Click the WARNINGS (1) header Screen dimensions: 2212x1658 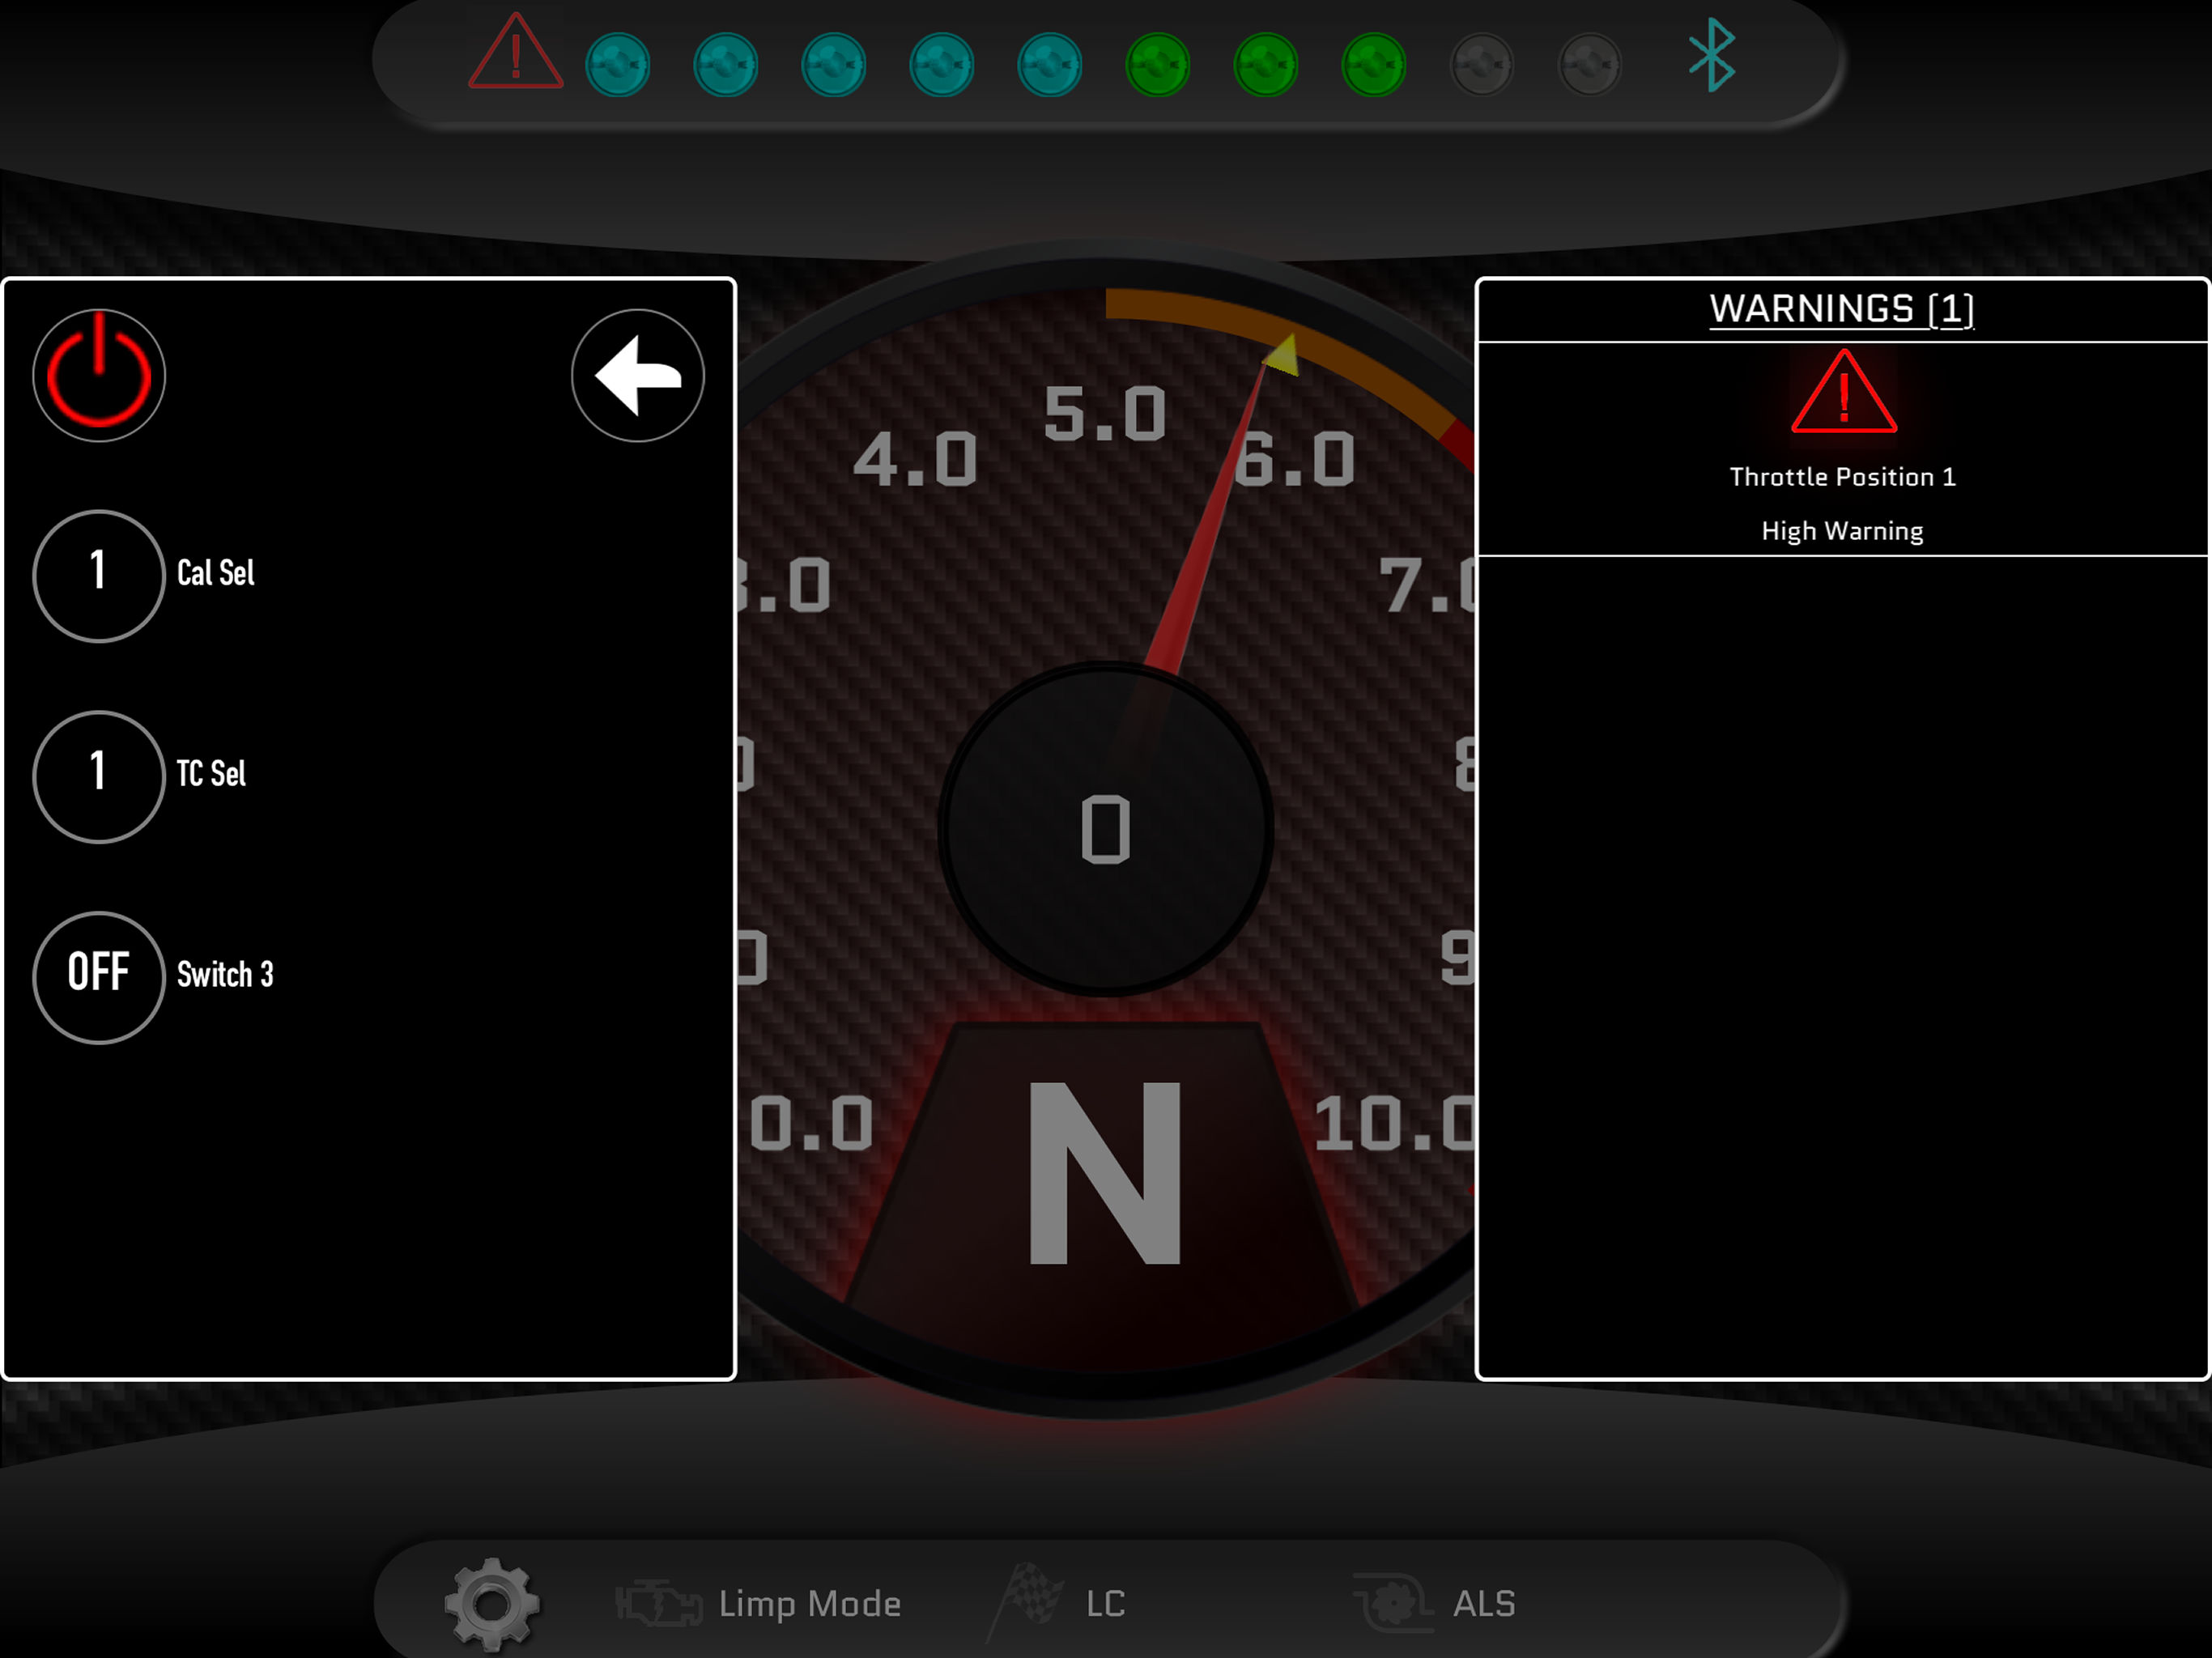pos(1842,309)
